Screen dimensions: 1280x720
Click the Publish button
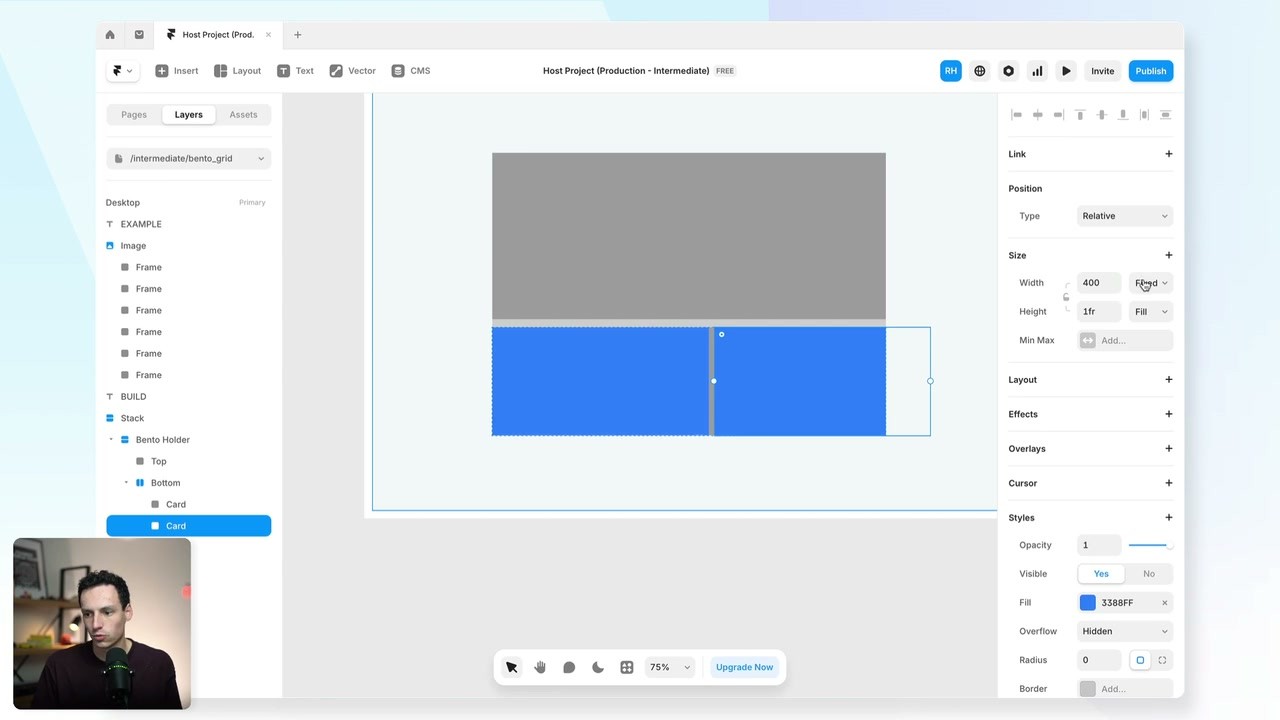1150,71
